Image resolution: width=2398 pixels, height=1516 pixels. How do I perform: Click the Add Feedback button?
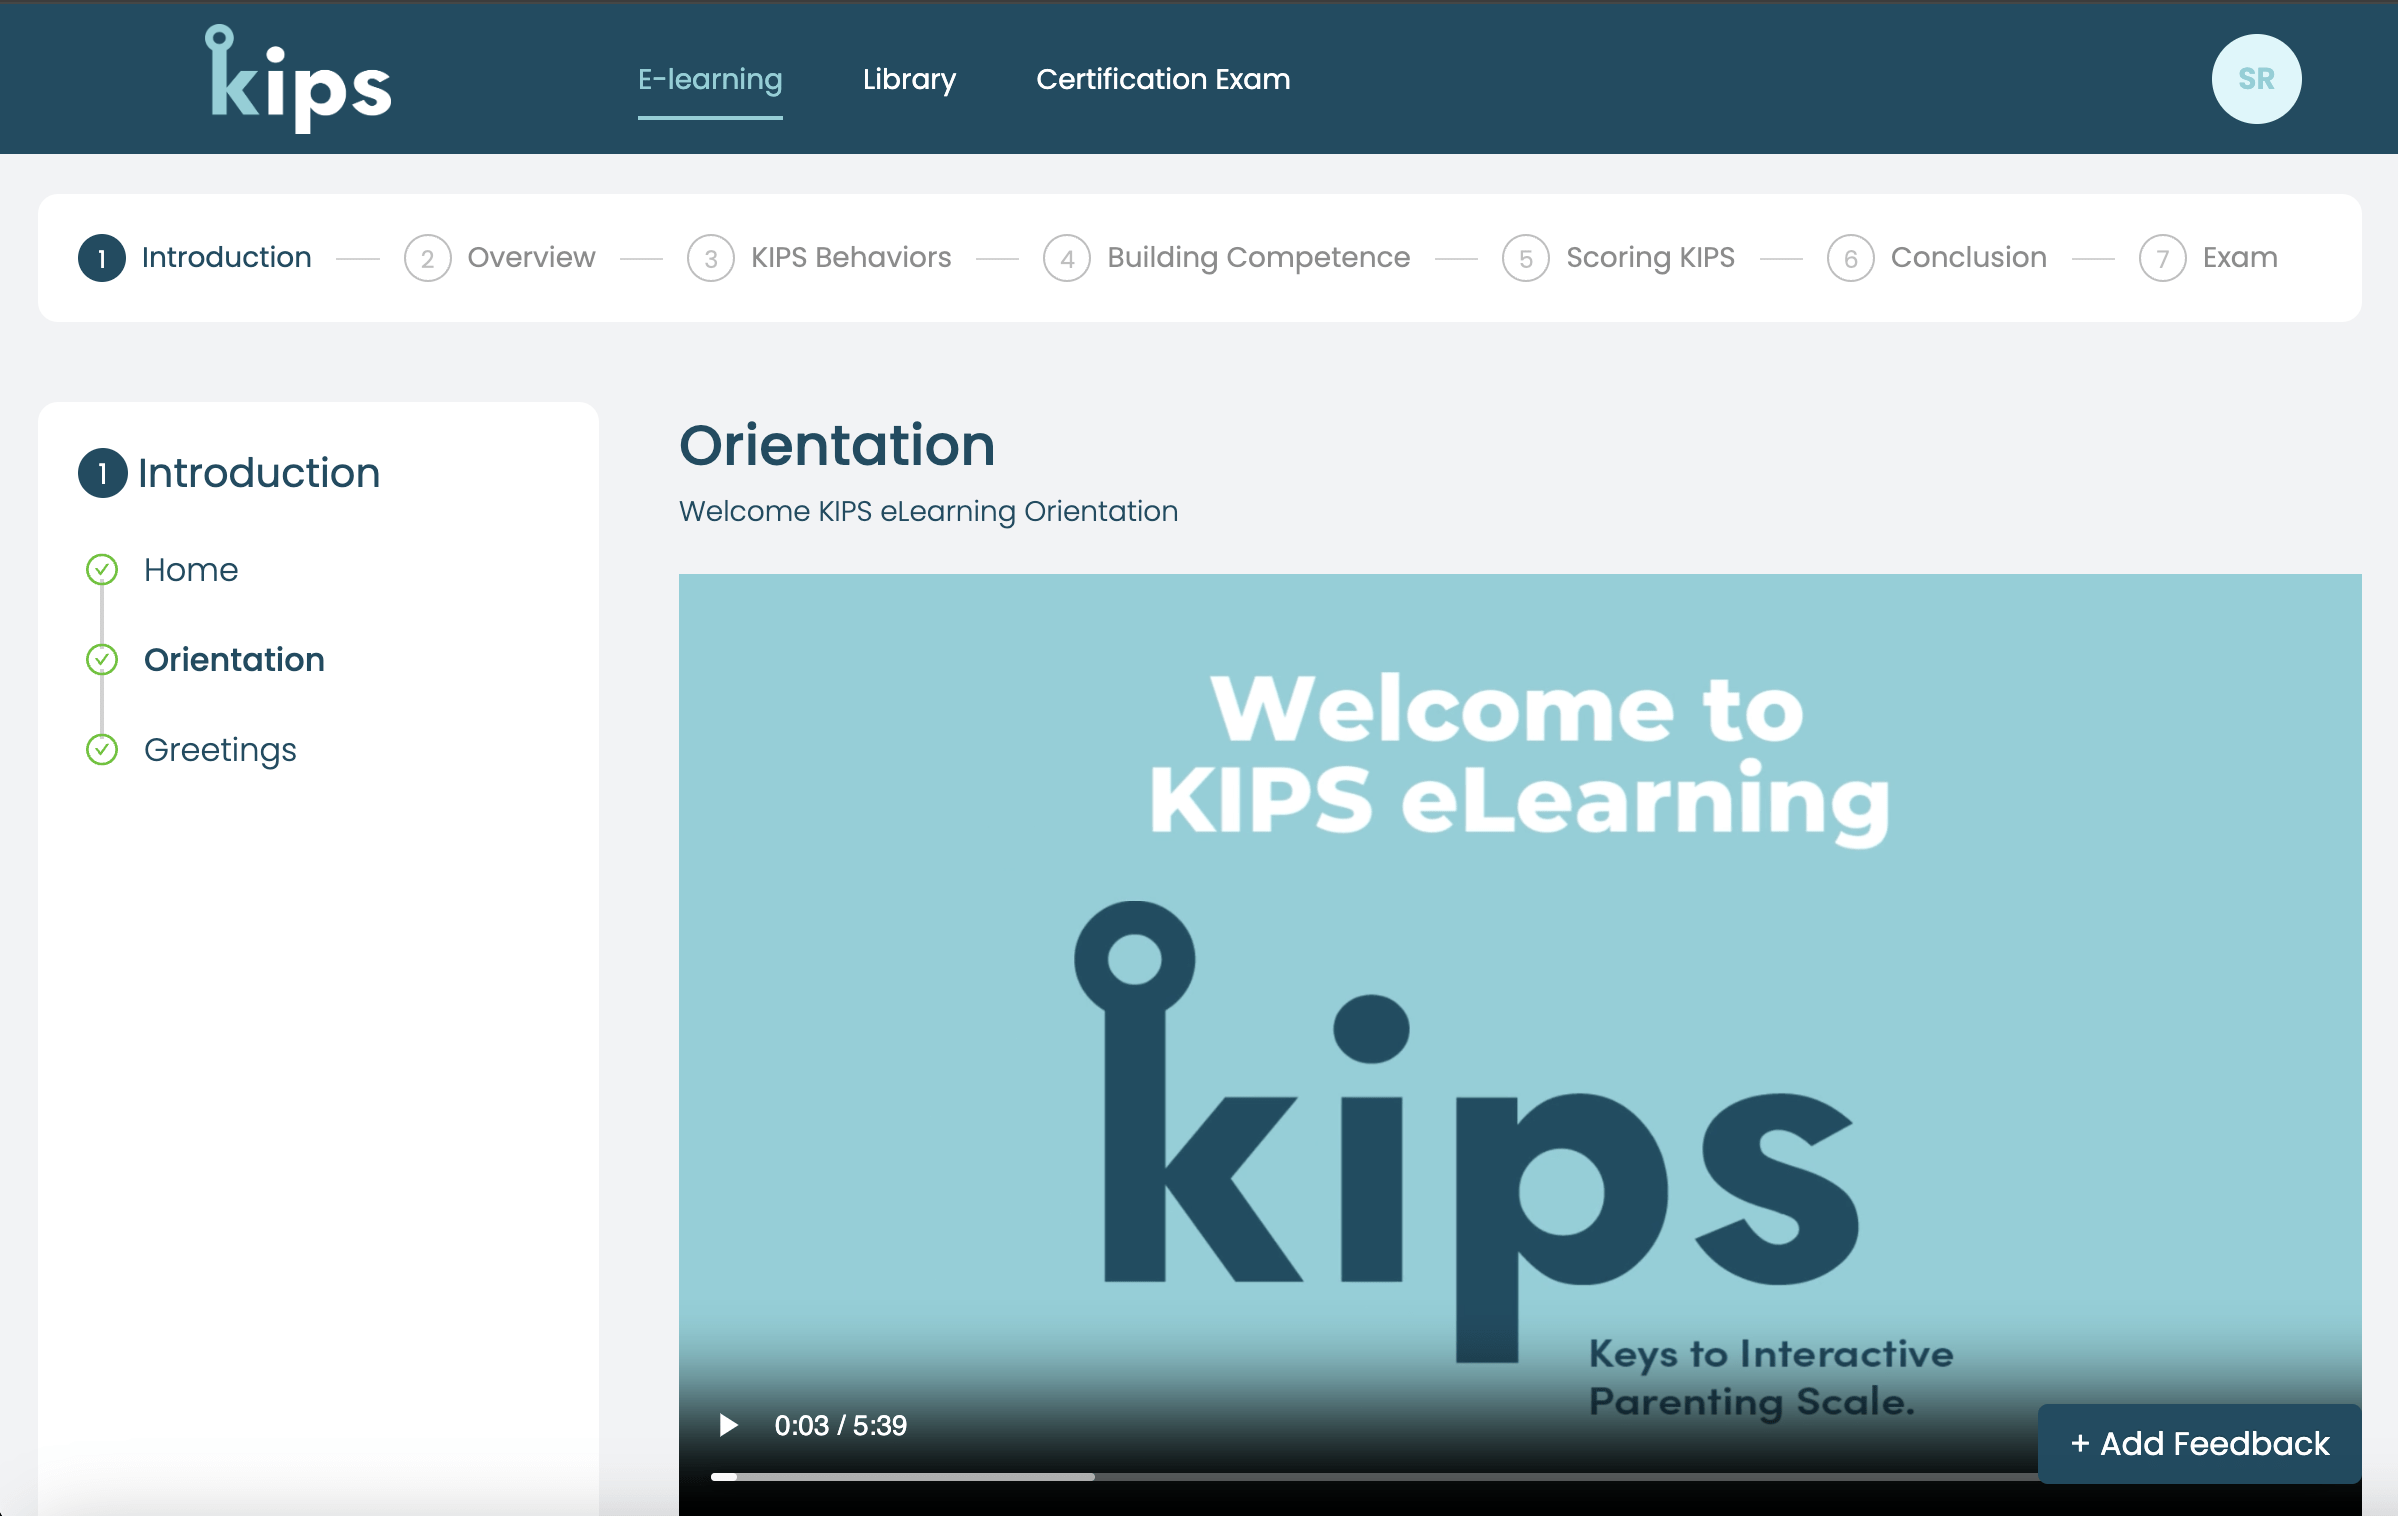coord(2199,1443)
